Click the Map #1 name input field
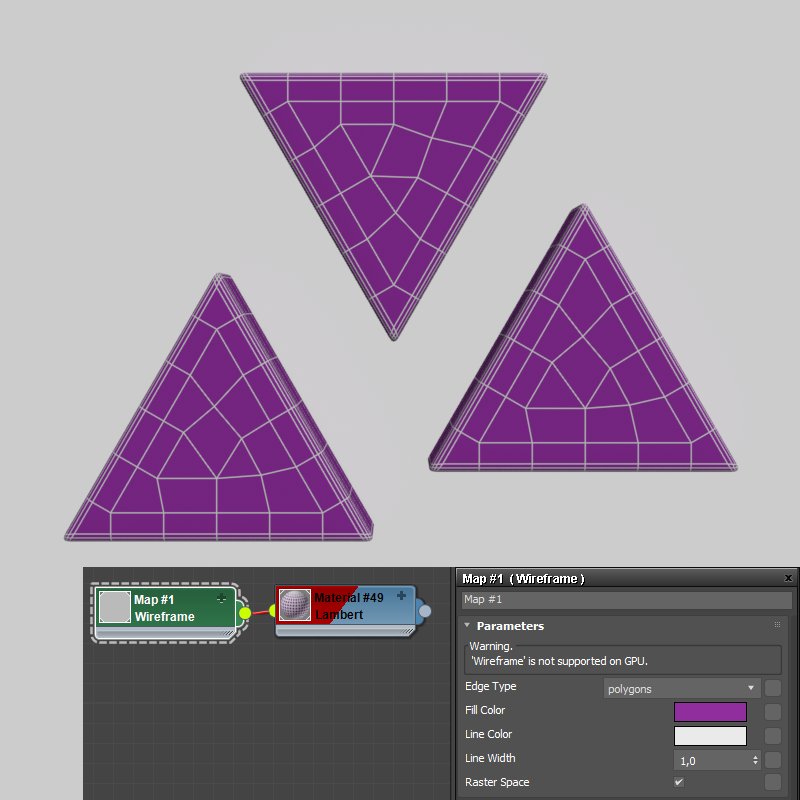The height and width of the screenshot is (800, 800). [x=627, y=599]
